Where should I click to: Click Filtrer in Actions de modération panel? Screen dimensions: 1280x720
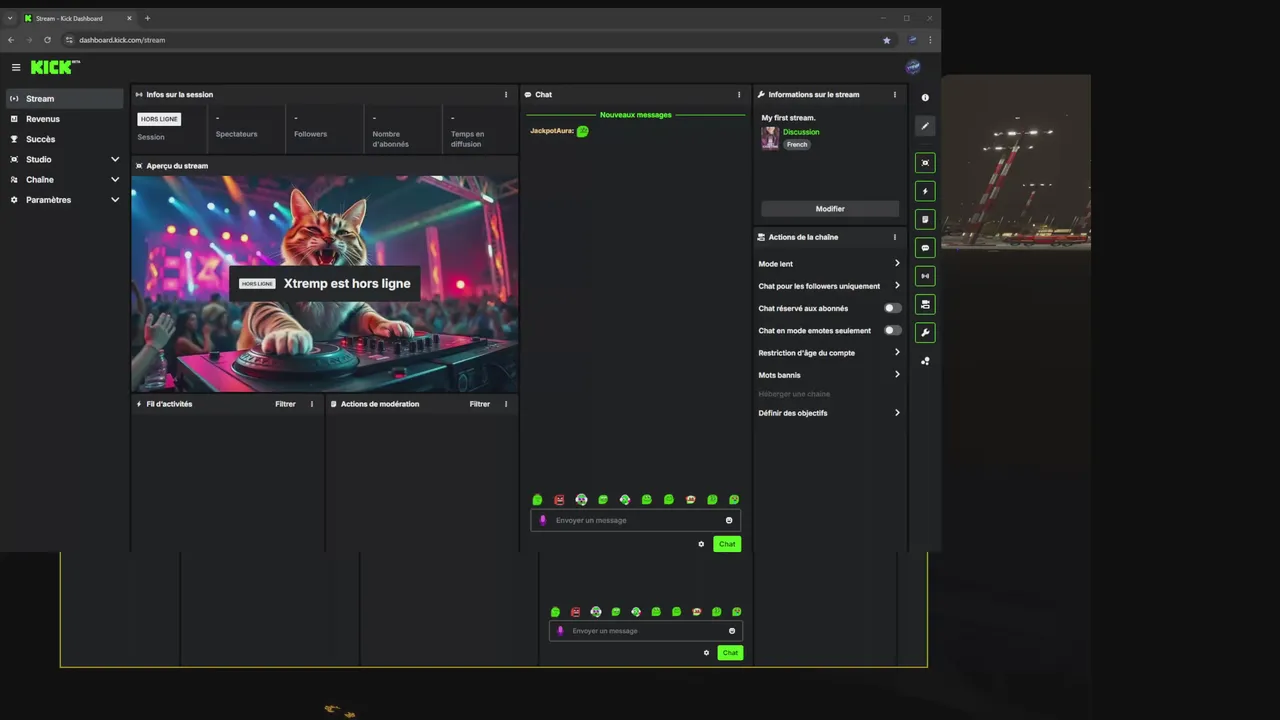click(x=480, y=404)
